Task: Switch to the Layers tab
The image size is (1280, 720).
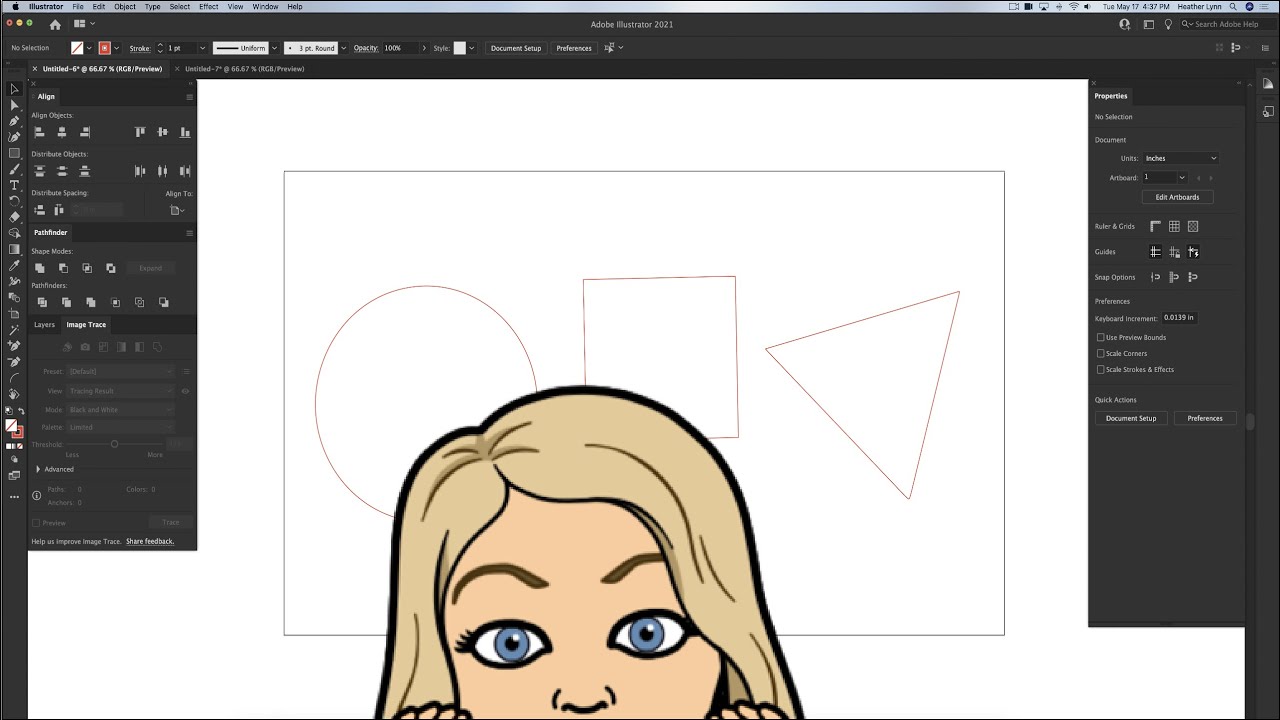Action: pos(44,324)
